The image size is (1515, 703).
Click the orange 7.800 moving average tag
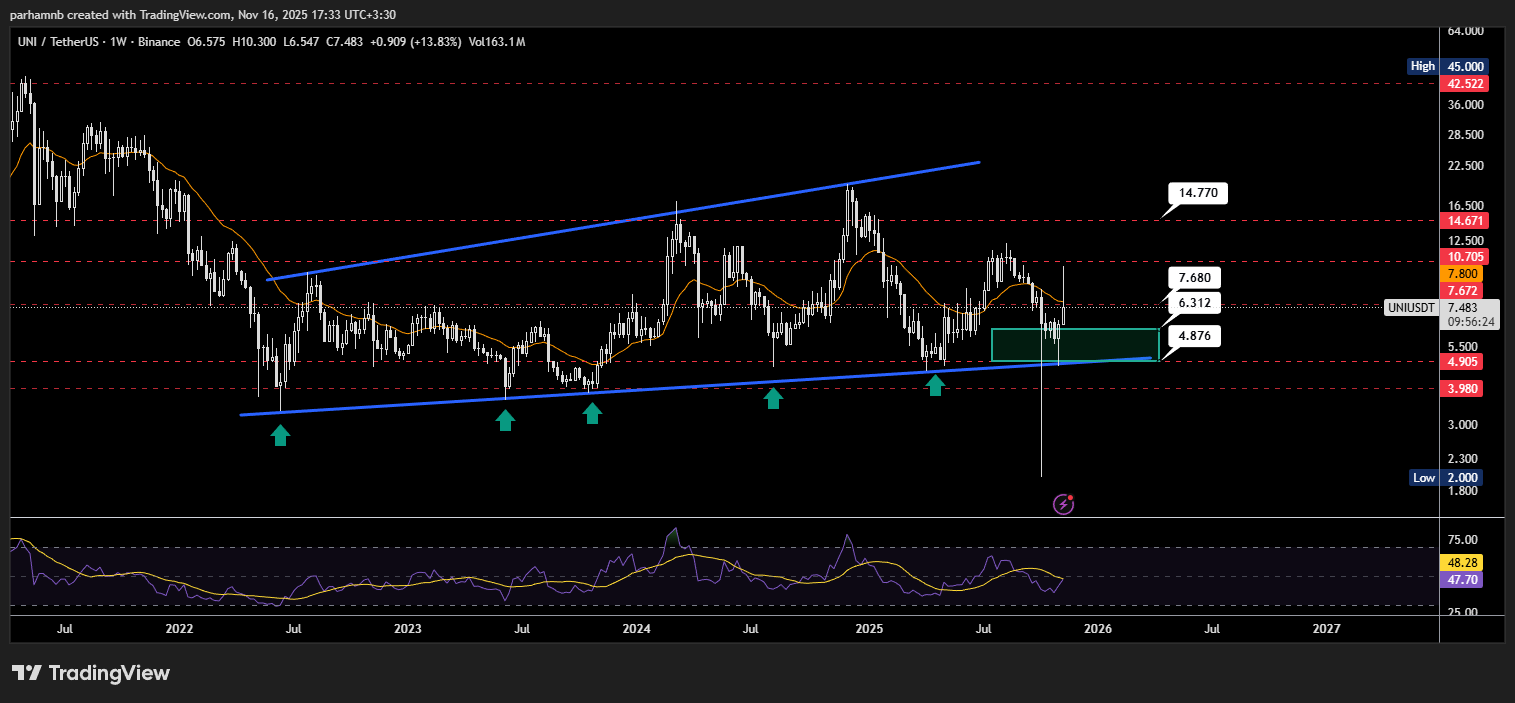1460,273
